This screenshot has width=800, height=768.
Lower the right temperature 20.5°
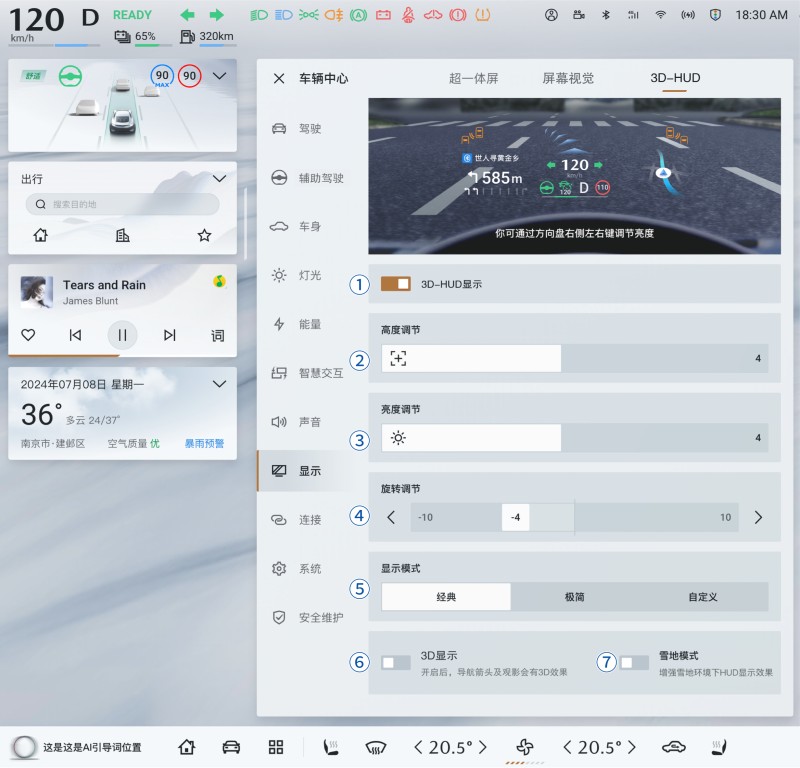567,748
